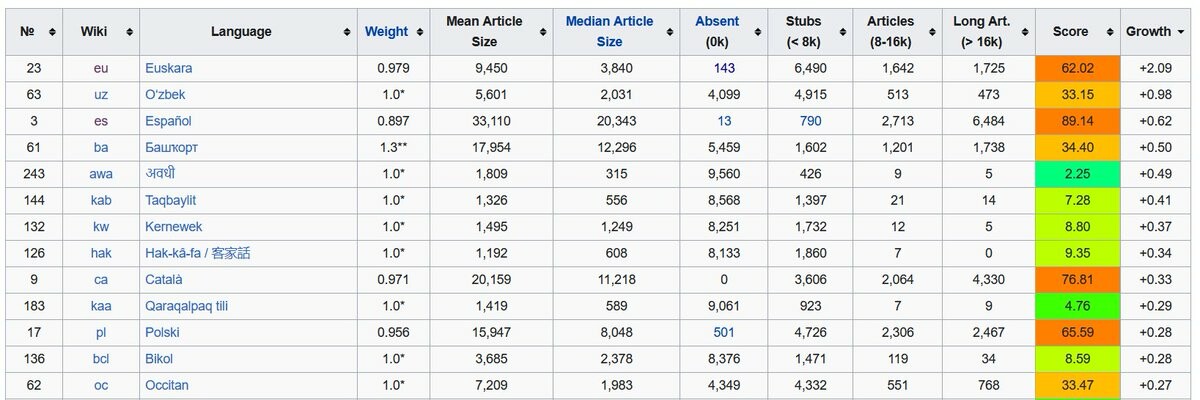Open the Euskara language link
Viewport: 1200px width, 400px height.
pyautogui.click(x=168, y=68)
